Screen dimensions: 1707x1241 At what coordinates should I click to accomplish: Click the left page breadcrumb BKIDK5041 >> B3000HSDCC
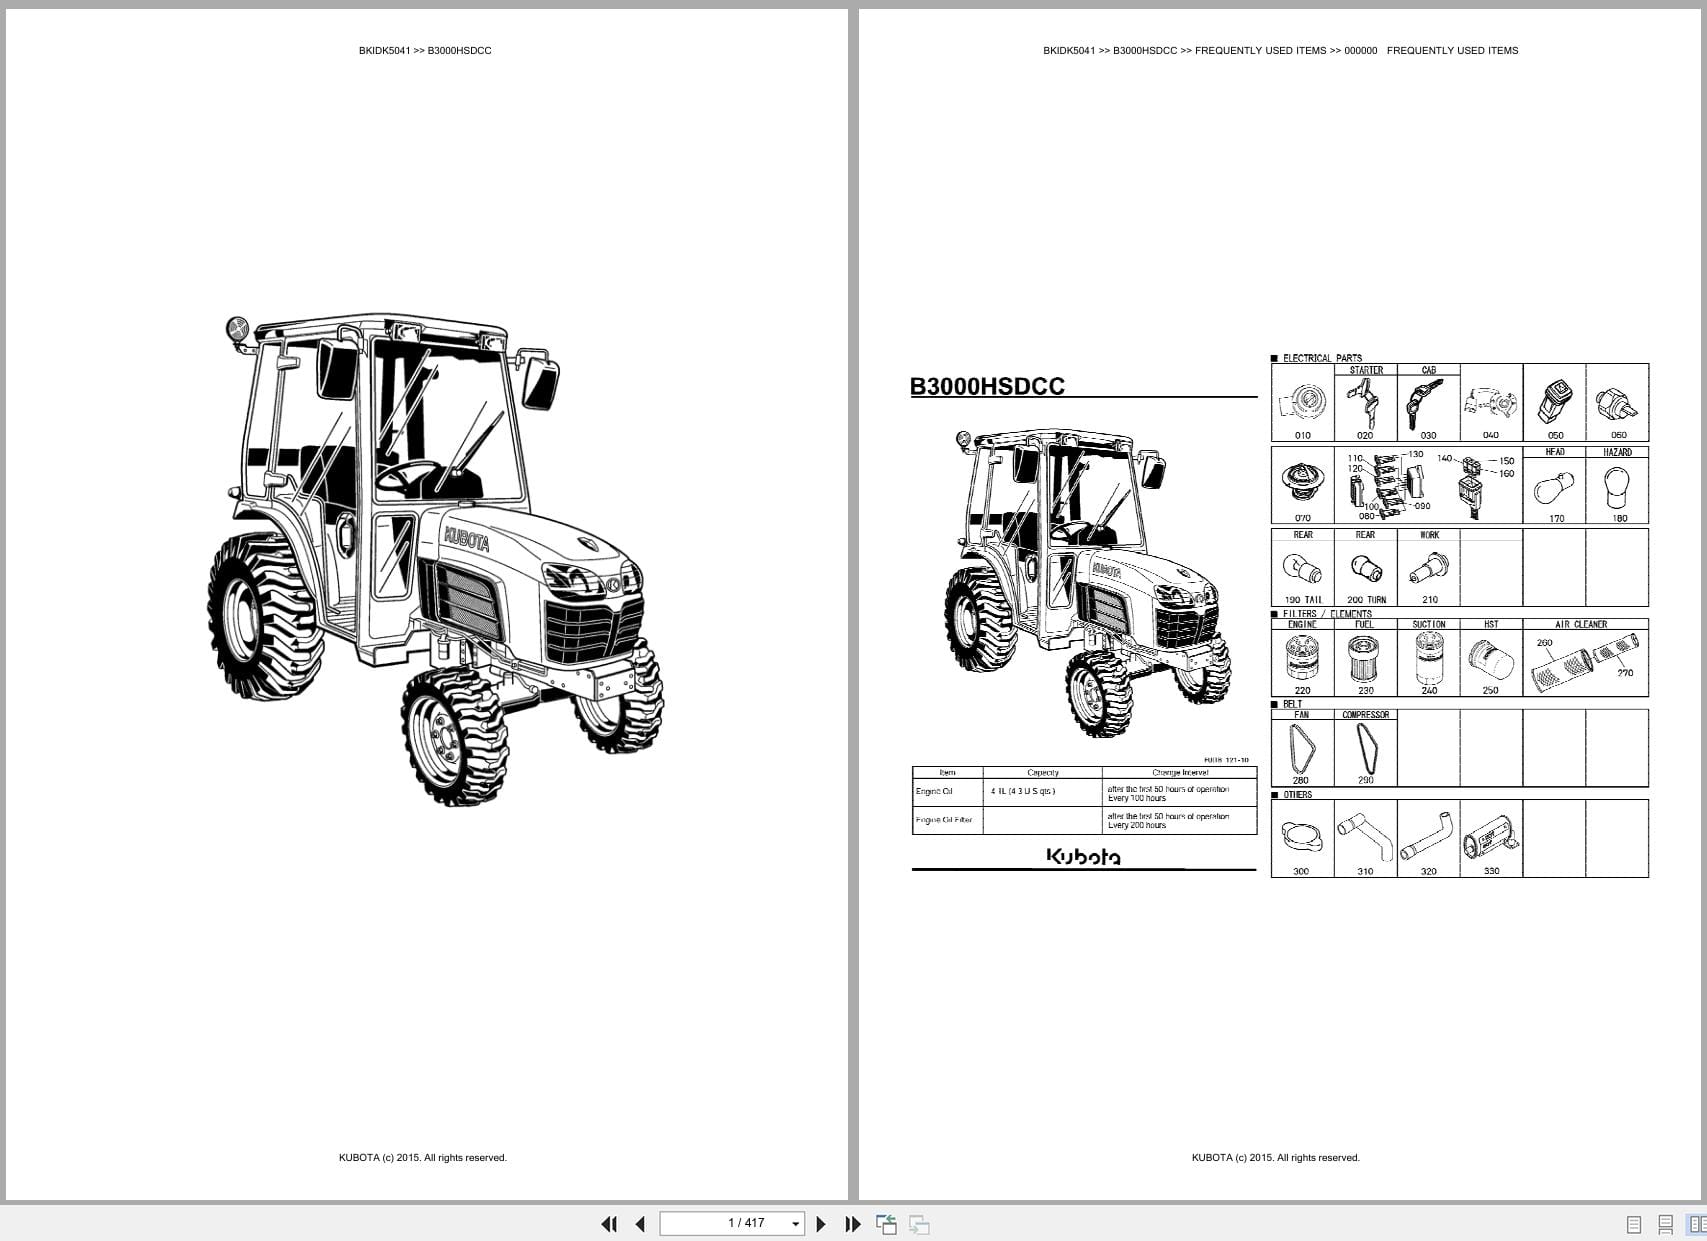(x=425, y=50)
